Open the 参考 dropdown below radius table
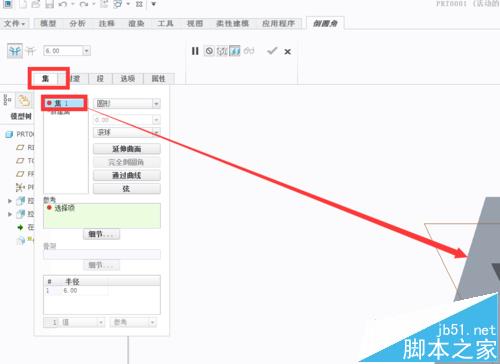The height and width of the screenshot is (364, 500). point(133,322)
